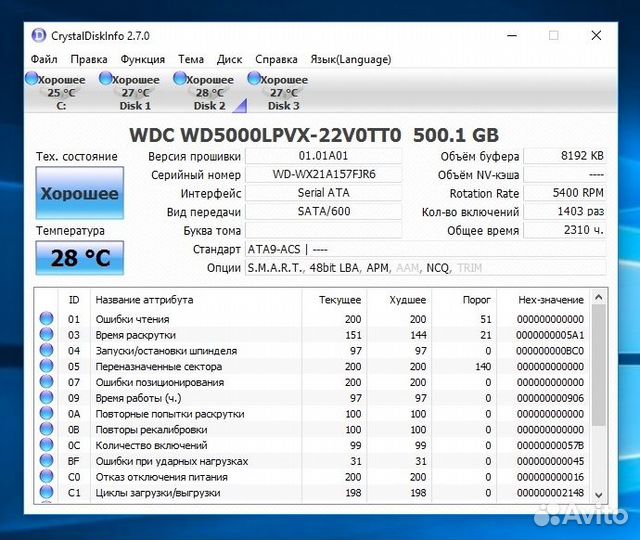640x540 pixels.
Task: Click the CrystalDiskInfo app icon in title bar
Action: point(39,36)
